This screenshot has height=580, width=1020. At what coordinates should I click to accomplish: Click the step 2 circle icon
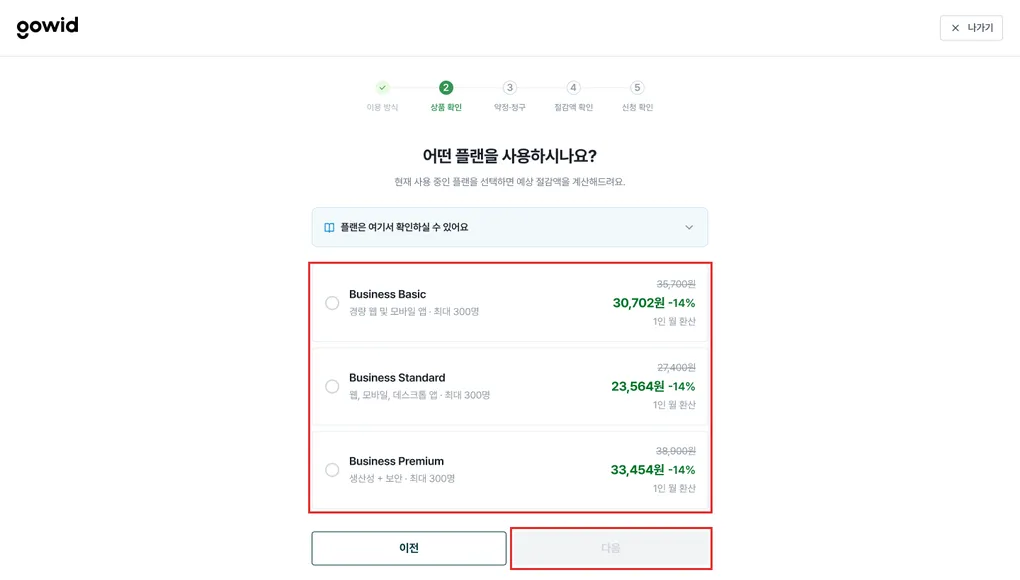446,87
